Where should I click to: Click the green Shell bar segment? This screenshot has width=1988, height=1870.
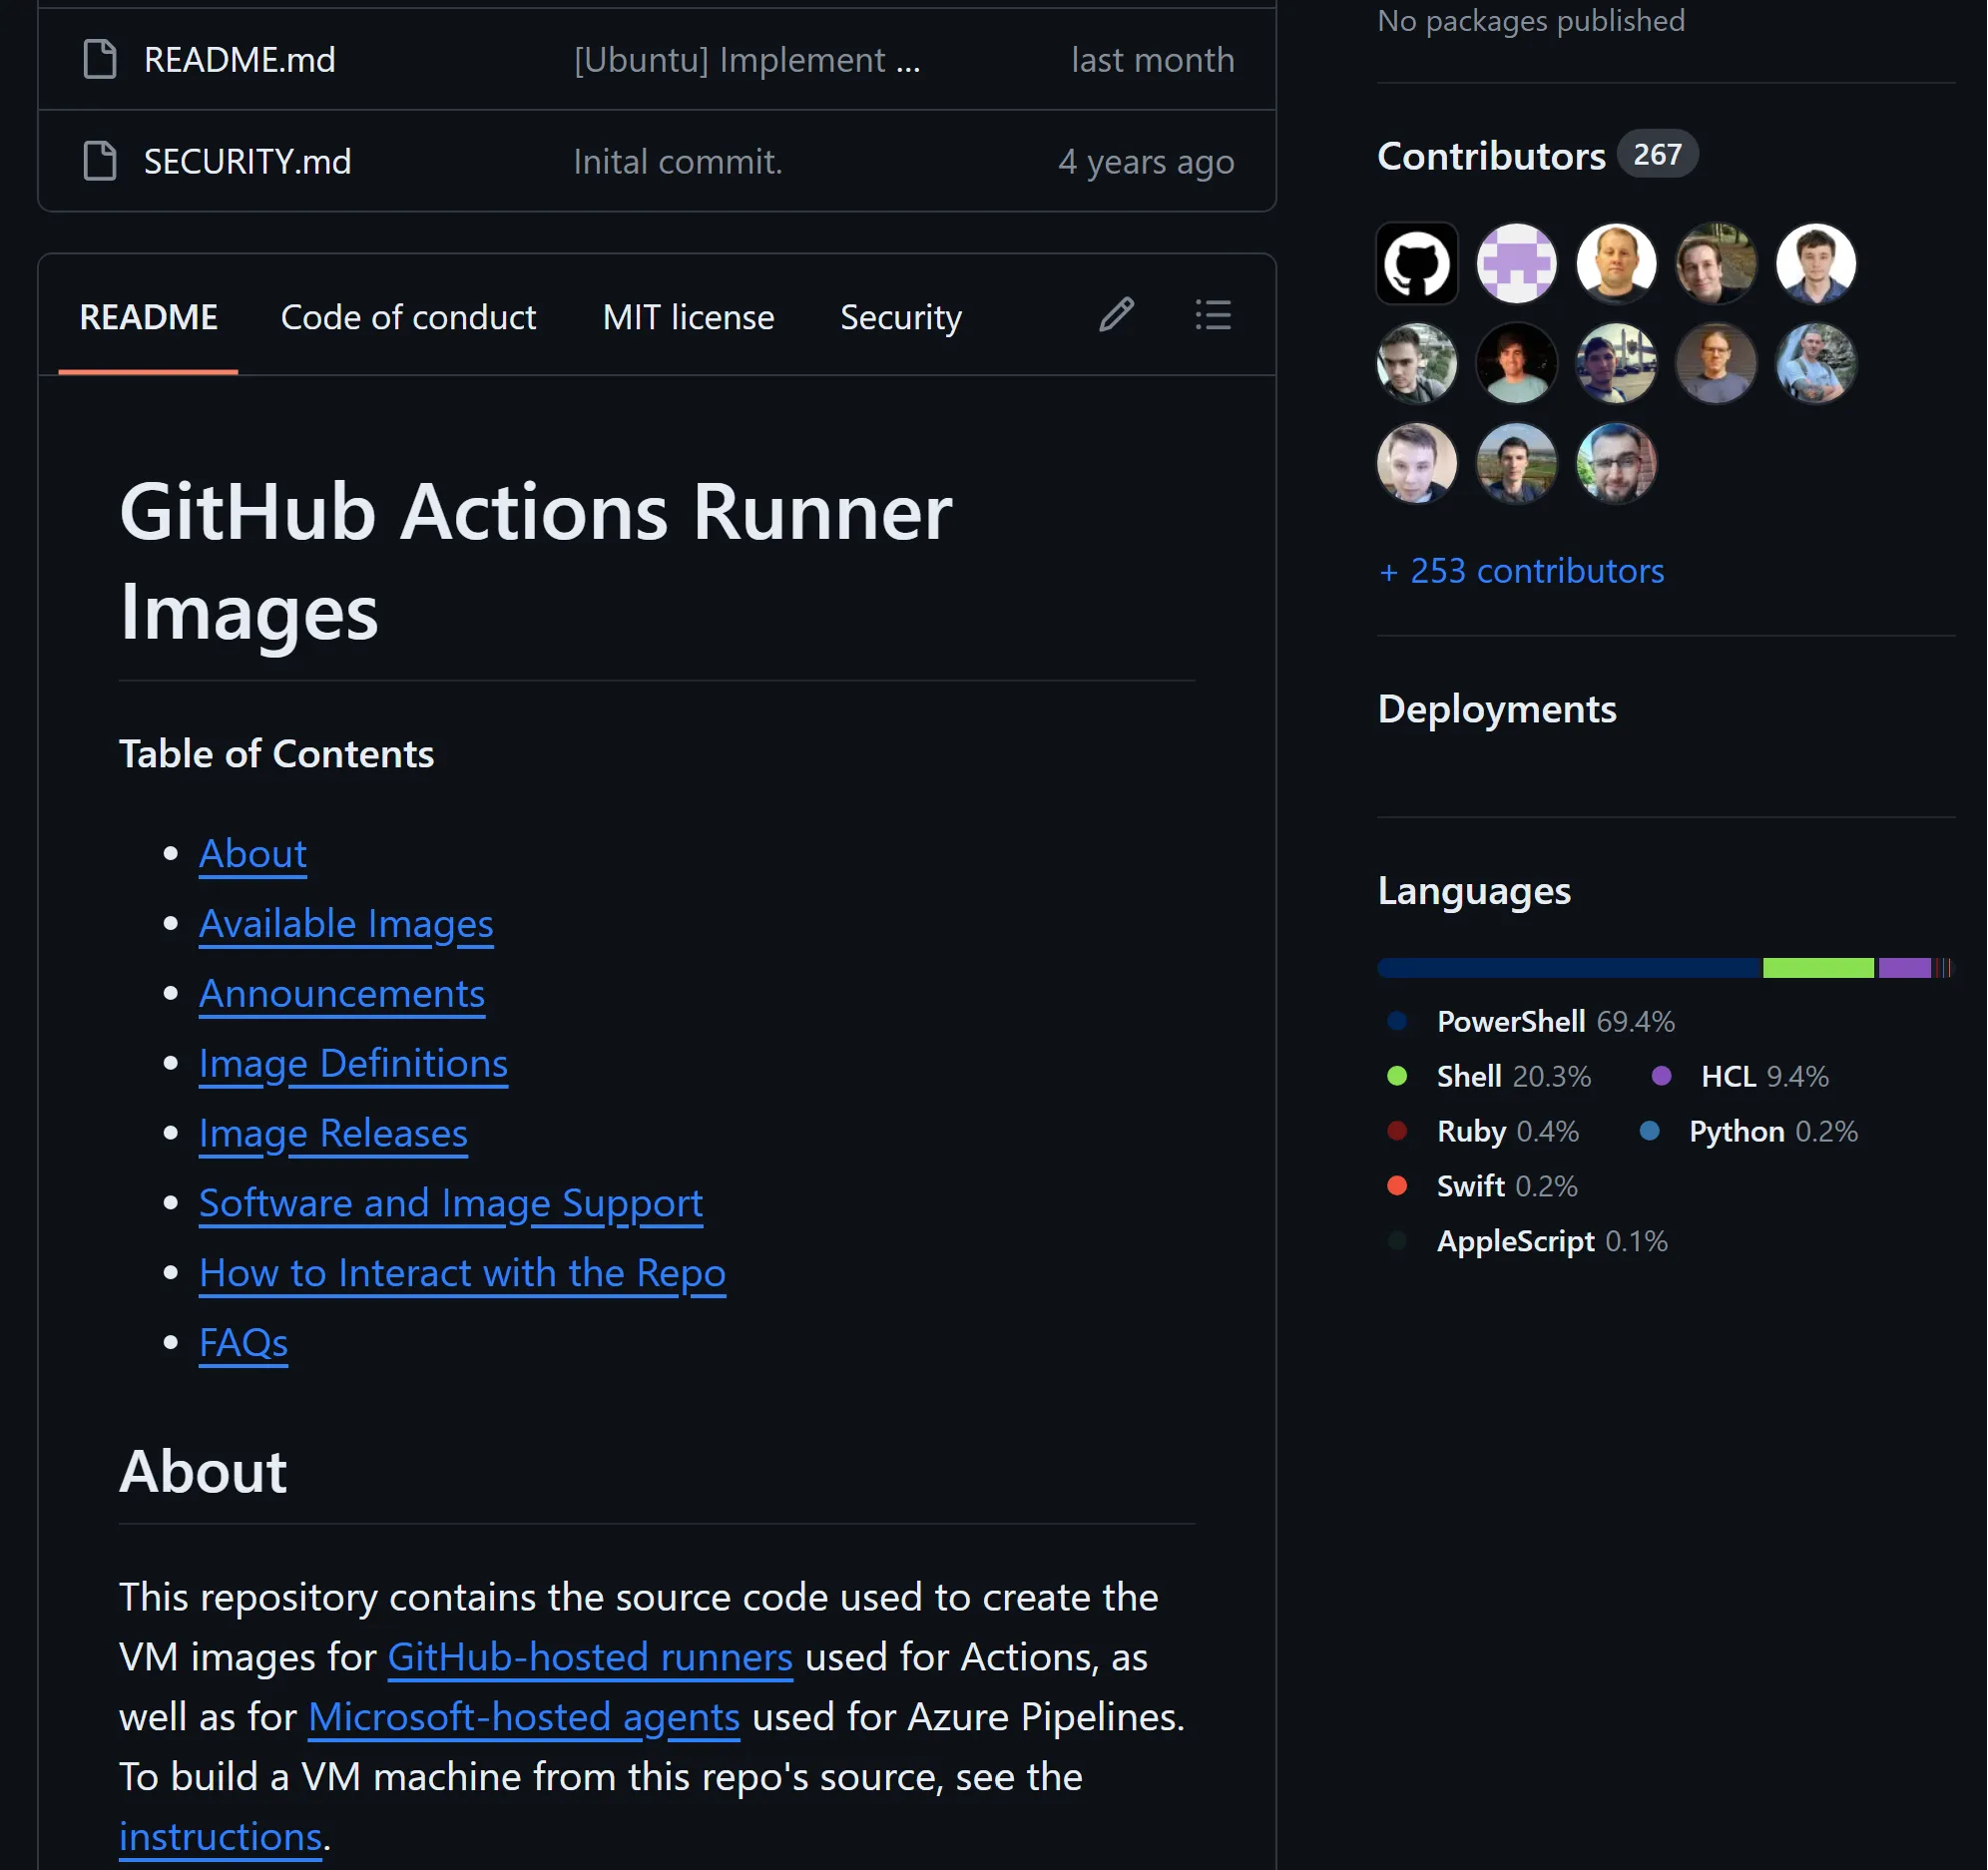click(1817, 968)
